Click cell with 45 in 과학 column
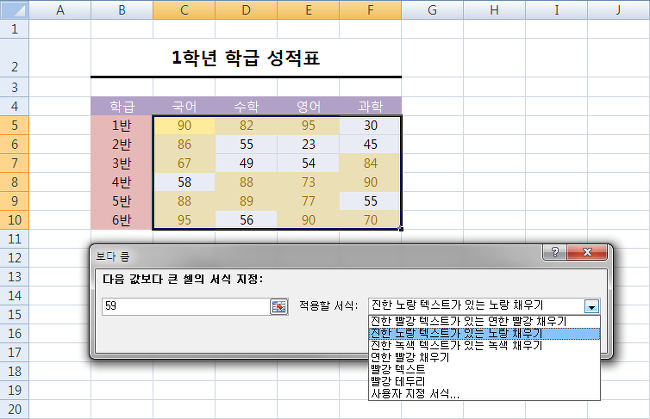 pos(371,144)
